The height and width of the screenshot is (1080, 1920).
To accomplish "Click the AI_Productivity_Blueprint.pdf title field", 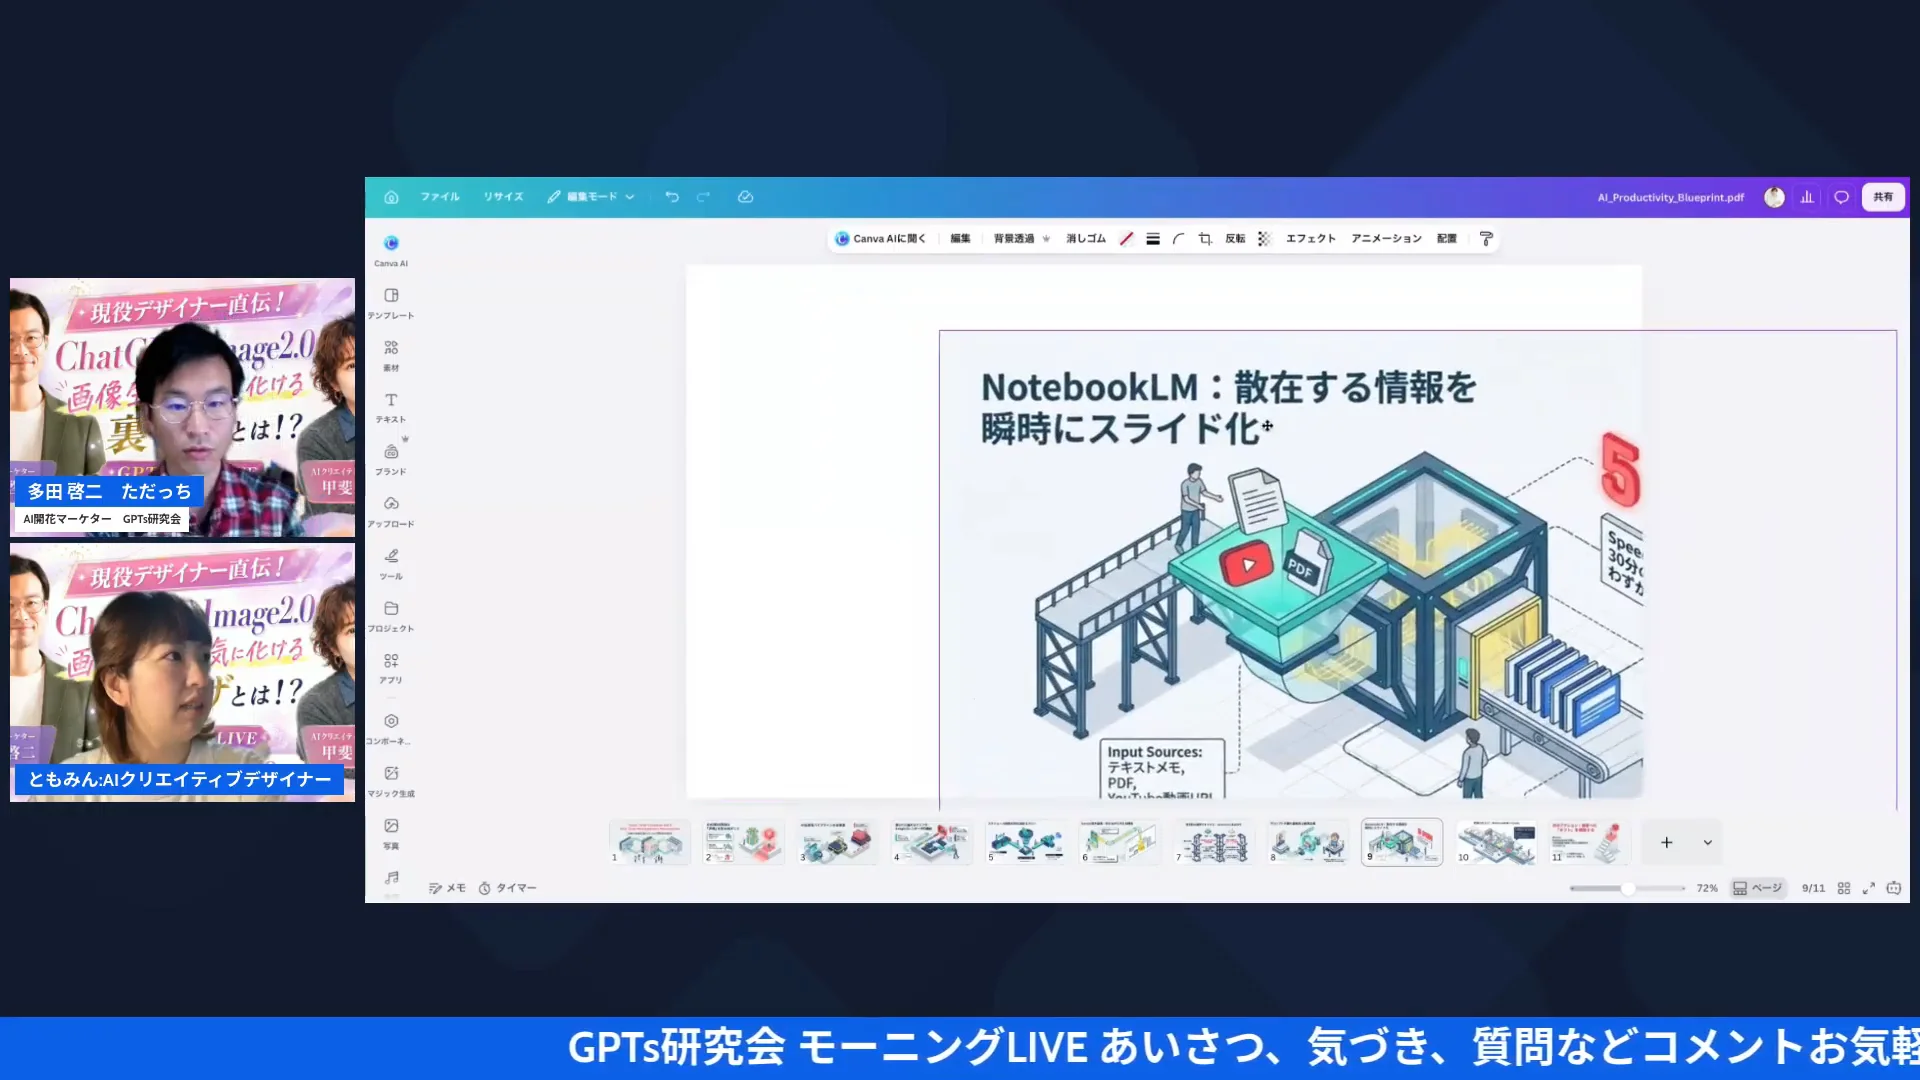I will tap(1670, 198).
